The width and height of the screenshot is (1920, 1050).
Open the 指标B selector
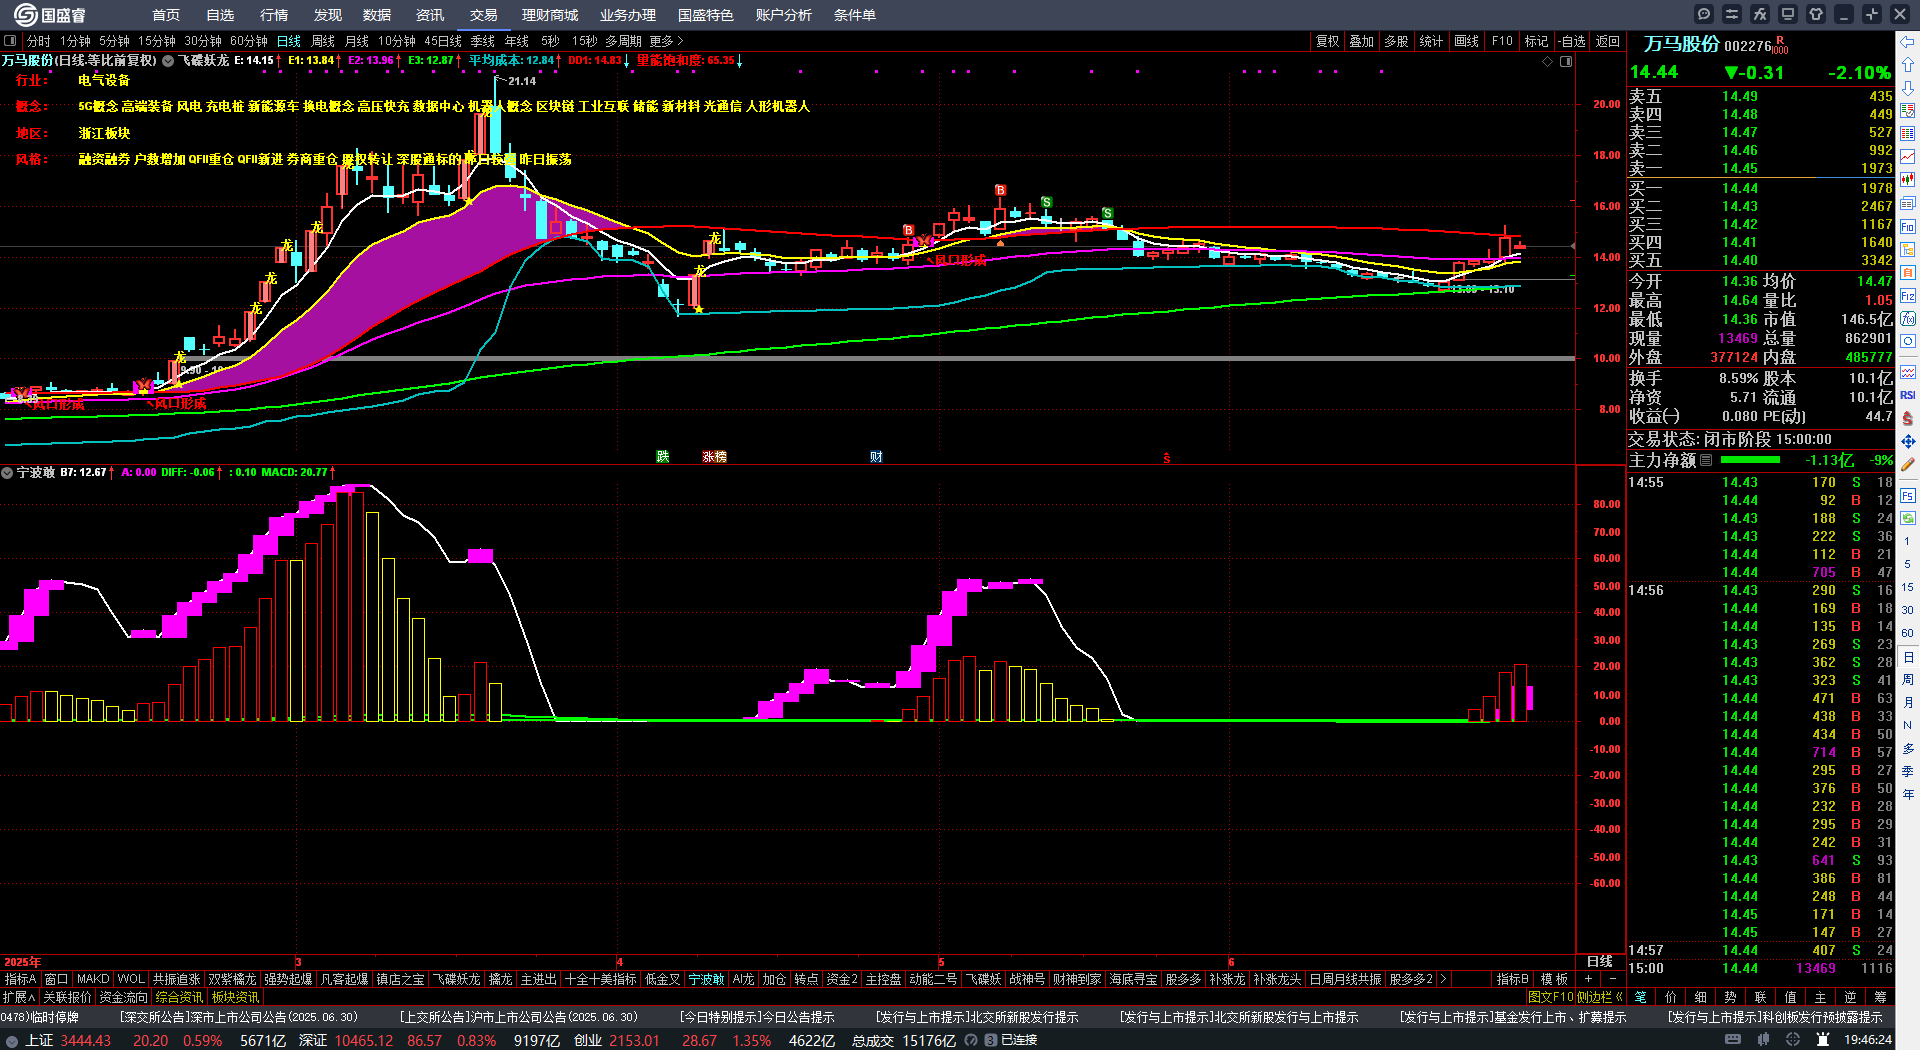click(1512, 979)
